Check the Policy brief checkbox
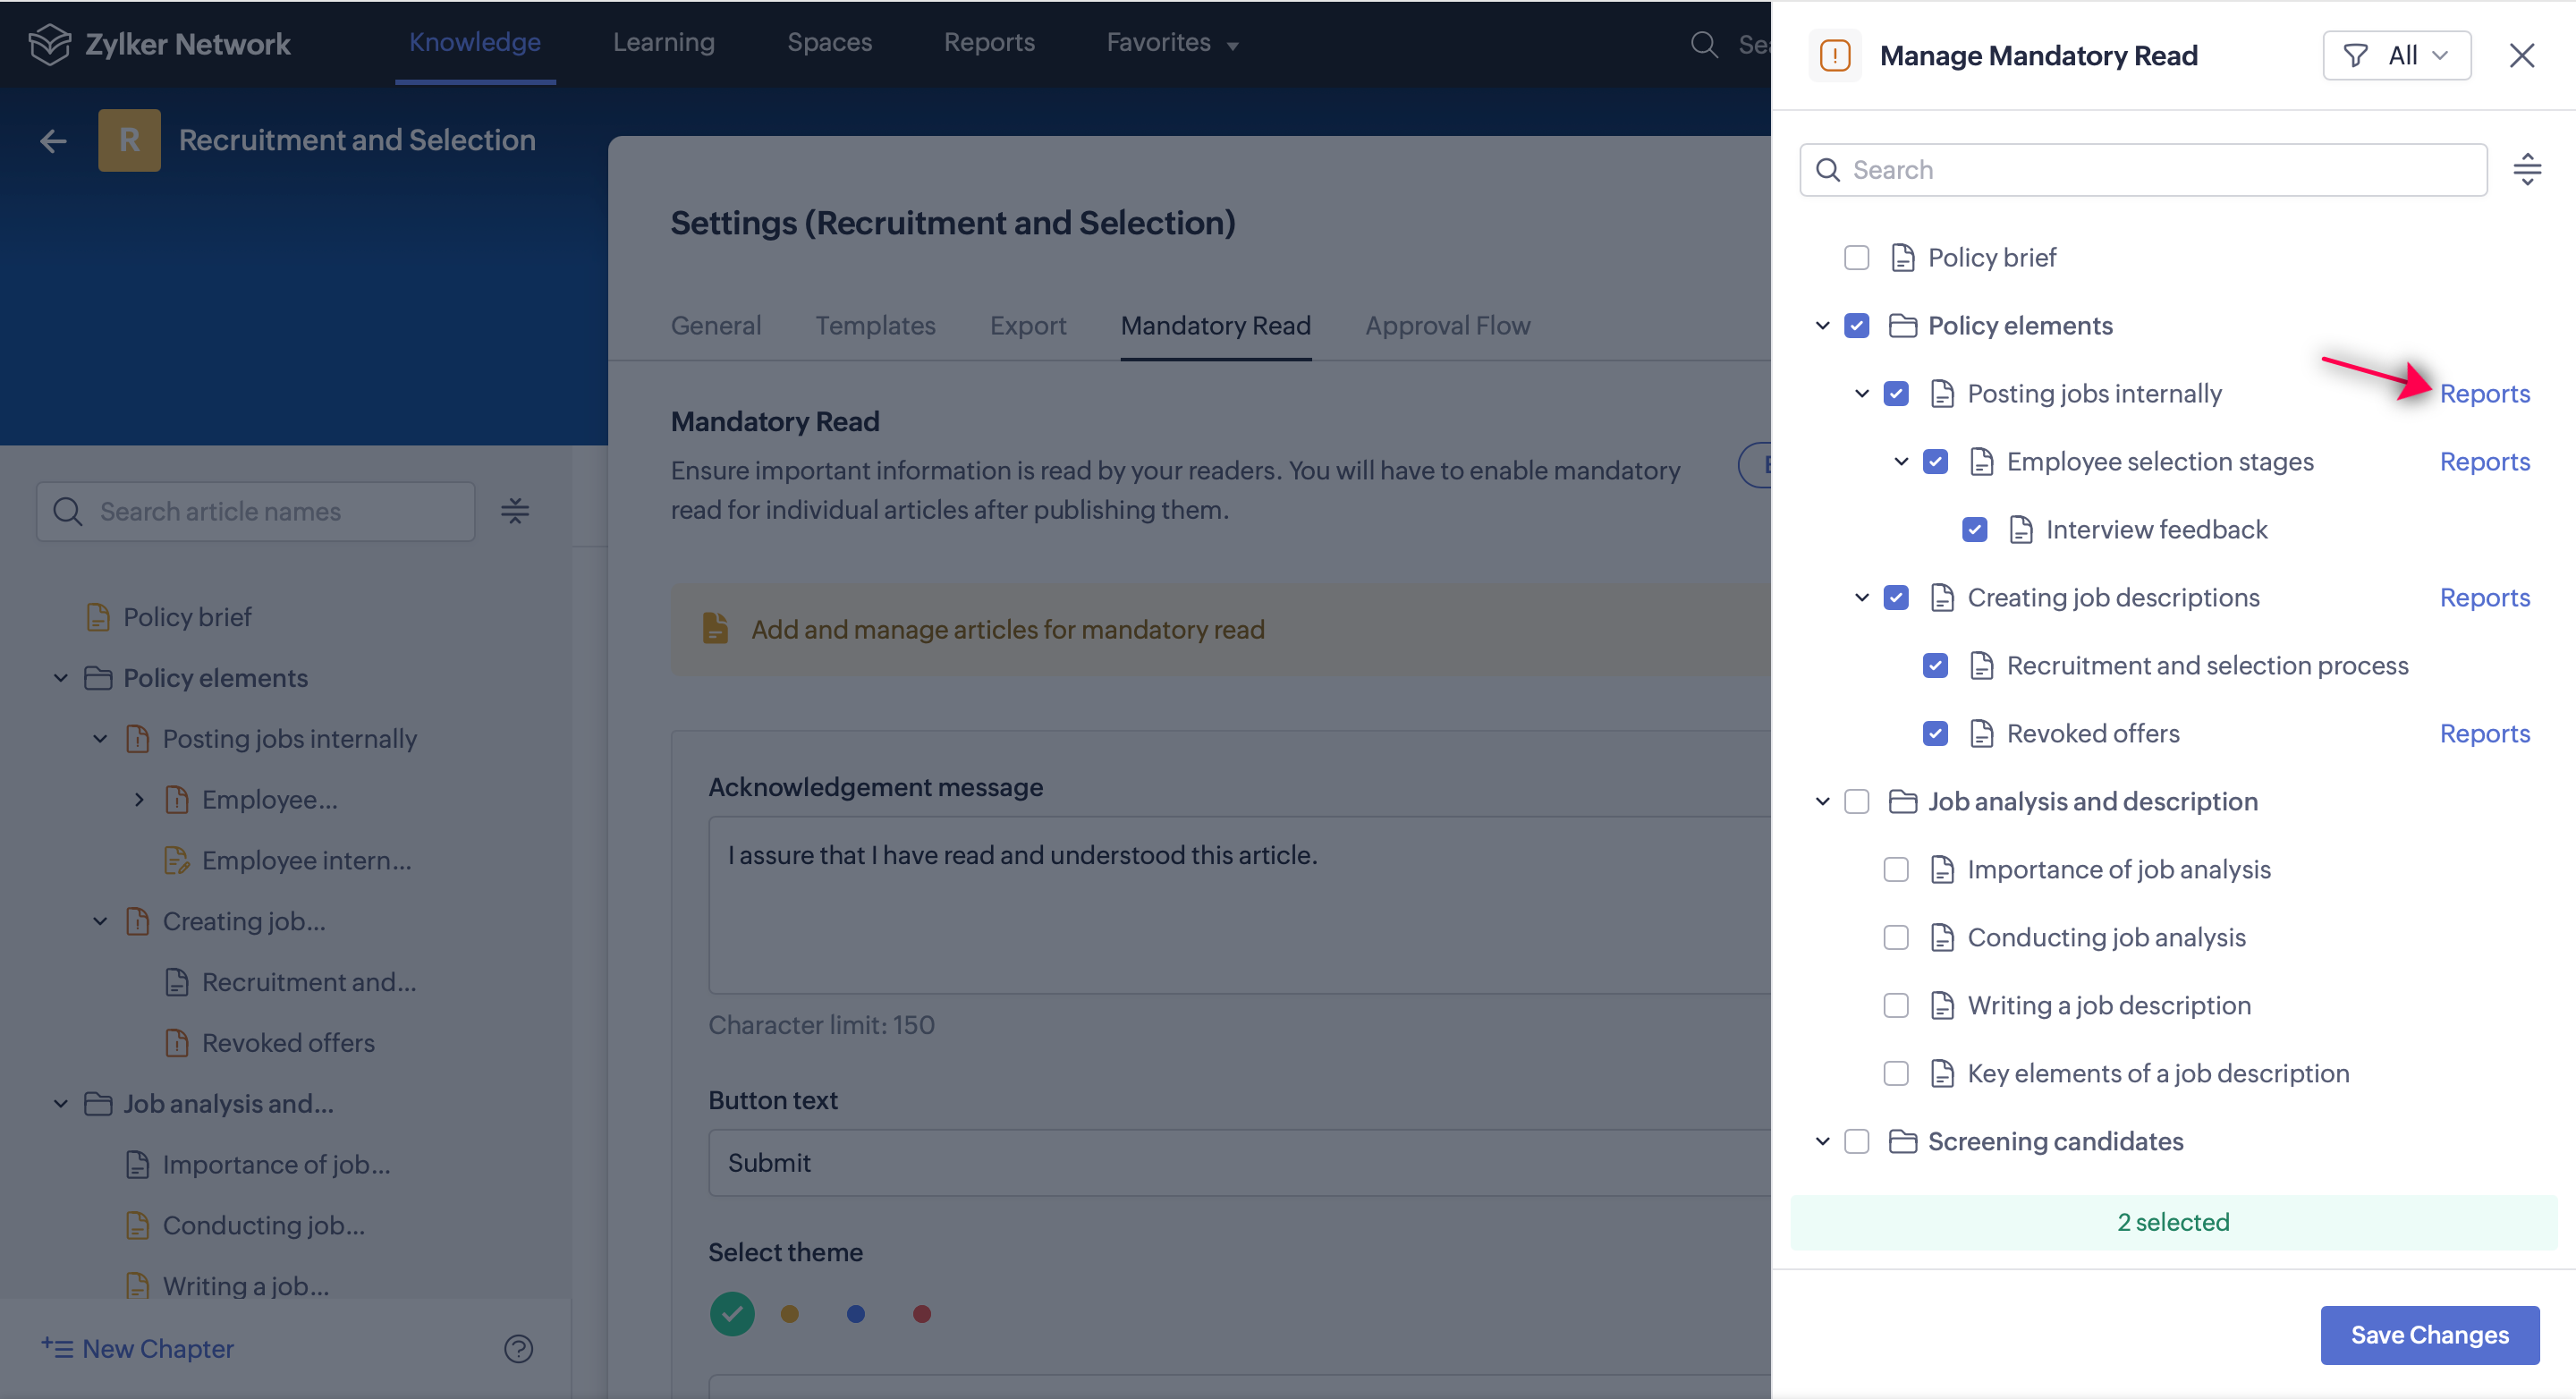 [1857, 258]
